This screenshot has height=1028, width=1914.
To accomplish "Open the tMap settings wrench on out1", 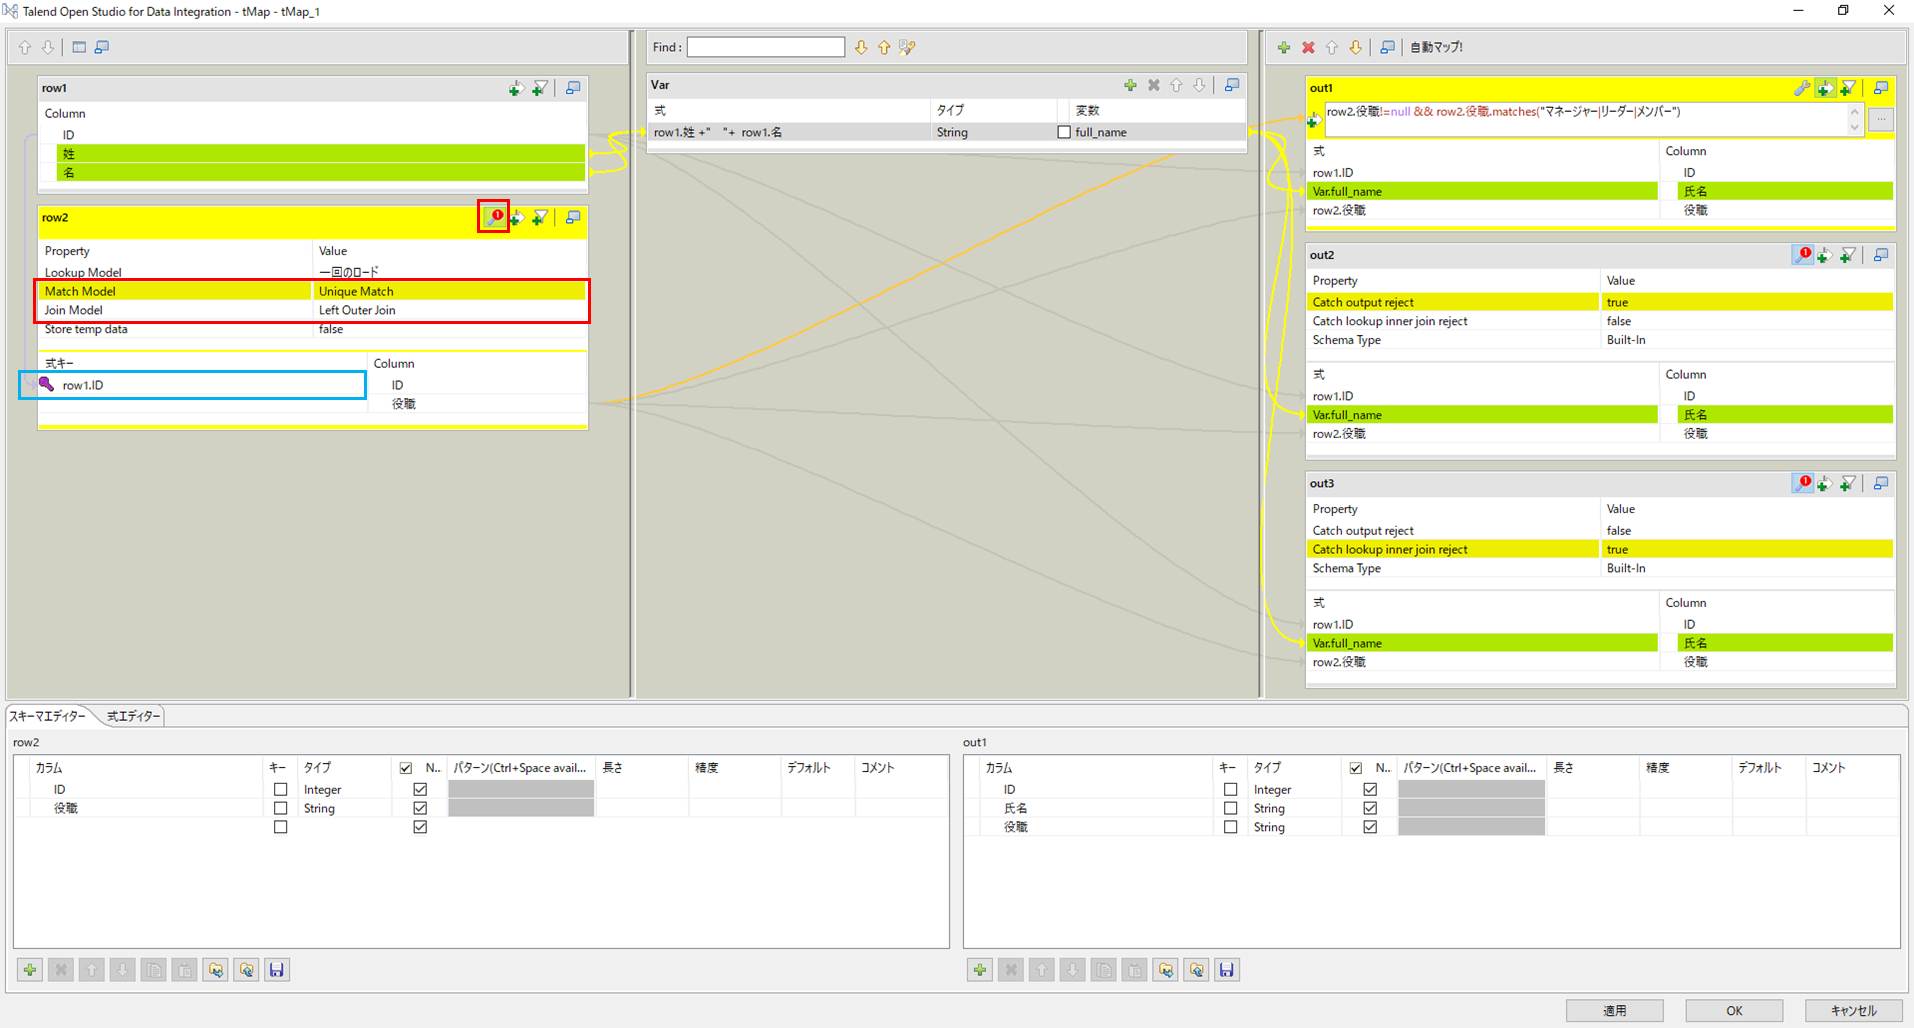I will click(x=1801, y=88).
